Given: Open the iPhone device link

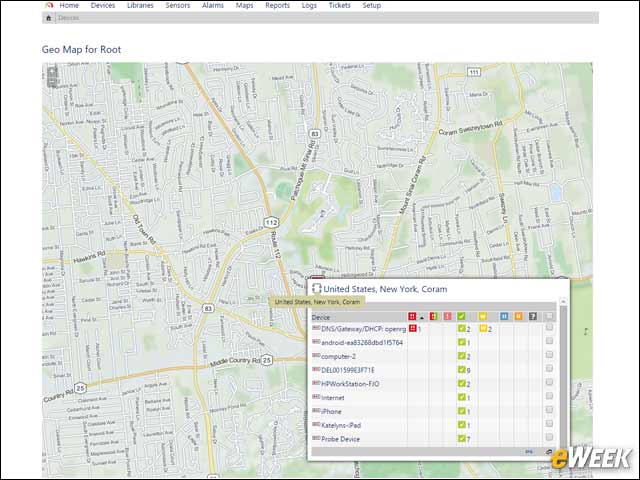Looking at the screenshot, I should click(x=331, y=411).
